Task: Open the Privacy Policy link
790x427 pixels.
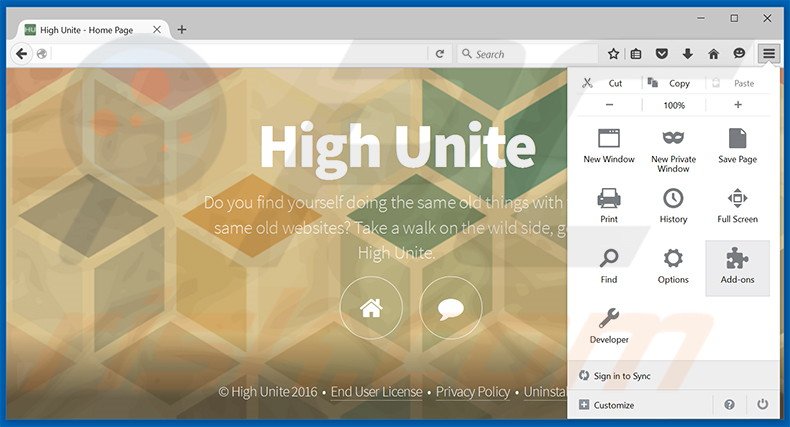Action: pyautogui.click(x=473, y=392)
